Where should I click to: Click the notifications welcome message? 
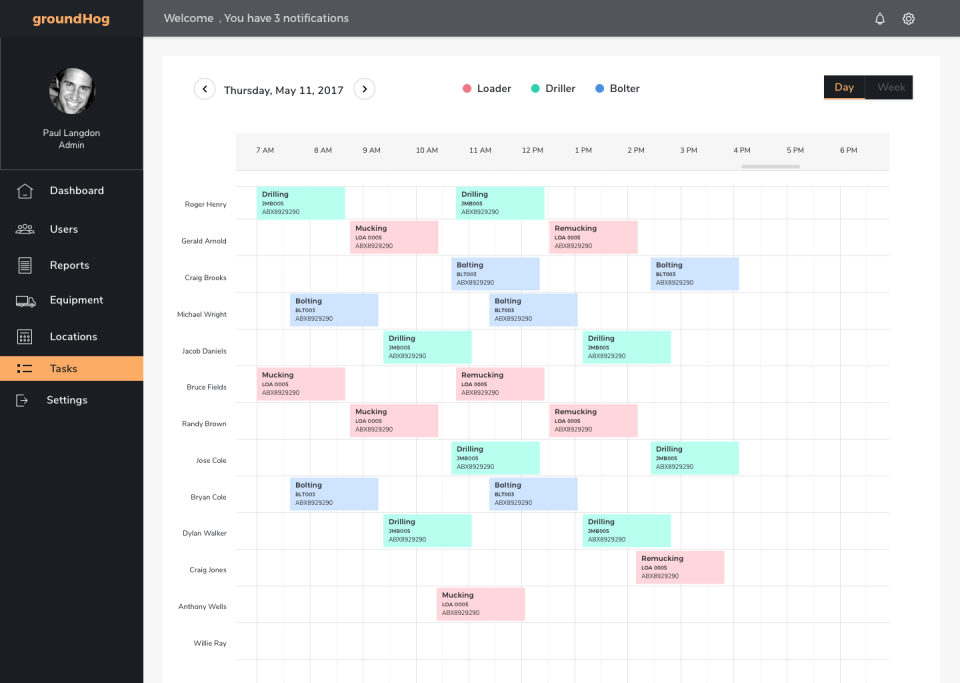coord(256,18)
